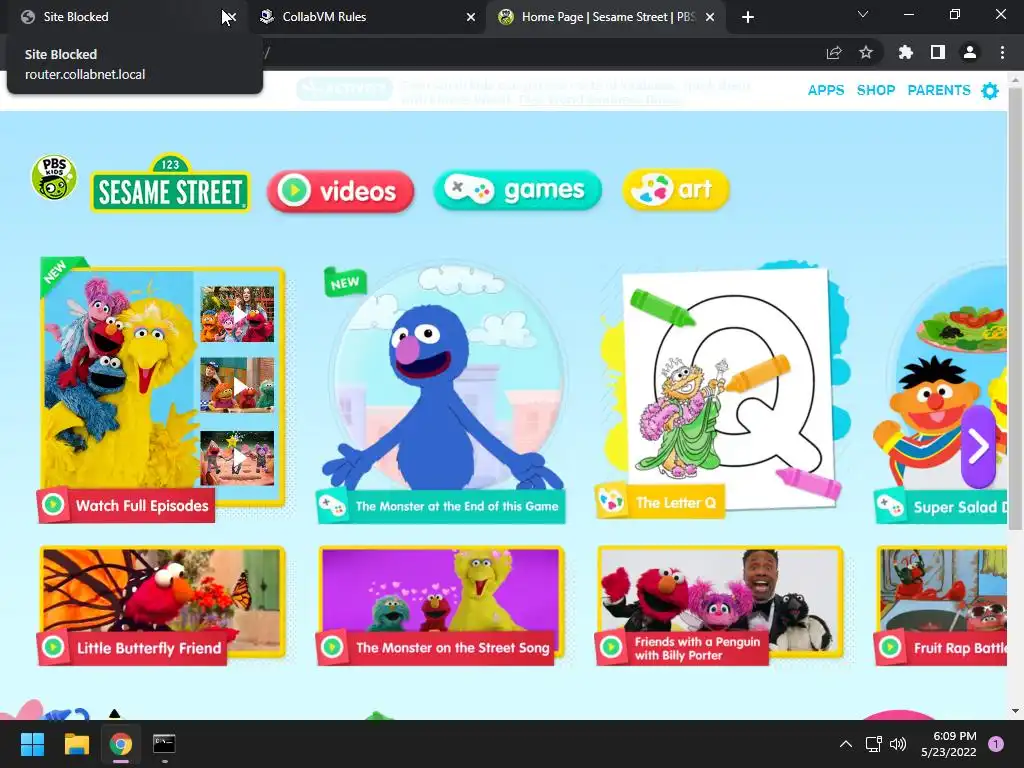Click the scrollbar down arrow

click(1015, 711)
